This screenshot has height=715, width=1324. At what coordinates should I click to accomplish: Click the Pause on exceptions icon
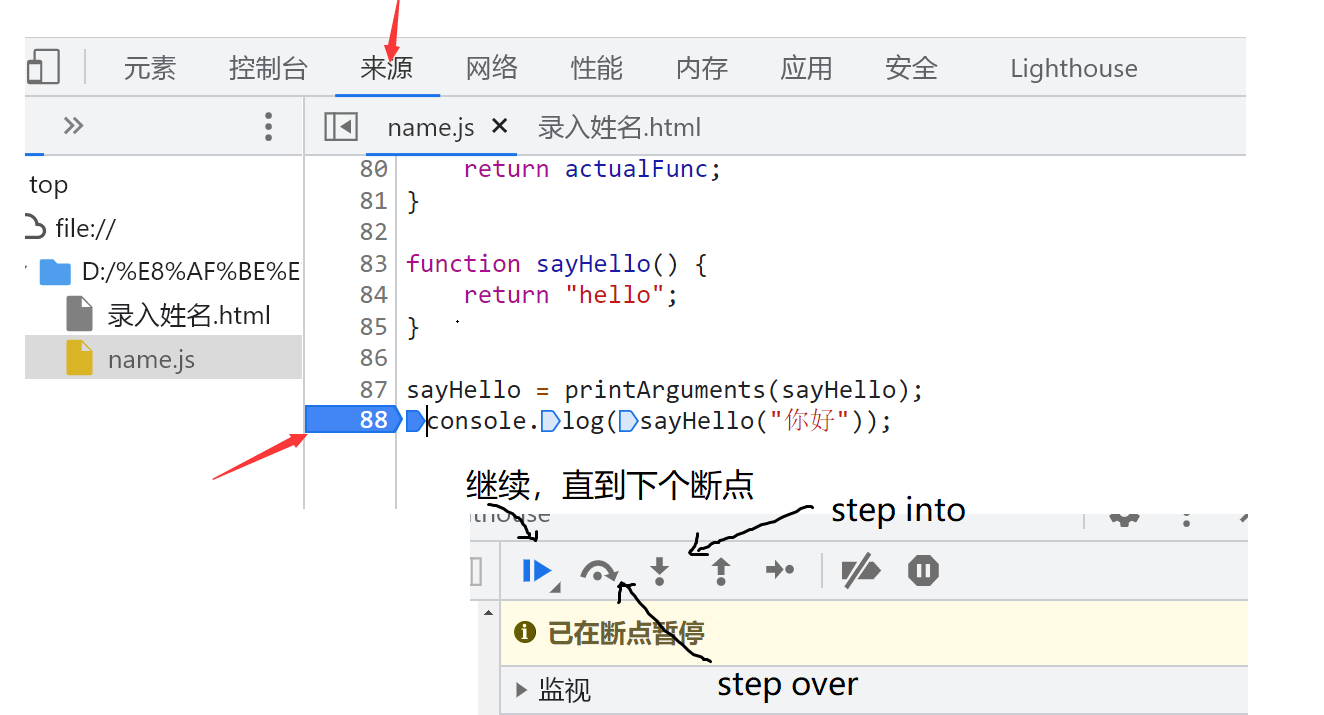tap(922, 571)
